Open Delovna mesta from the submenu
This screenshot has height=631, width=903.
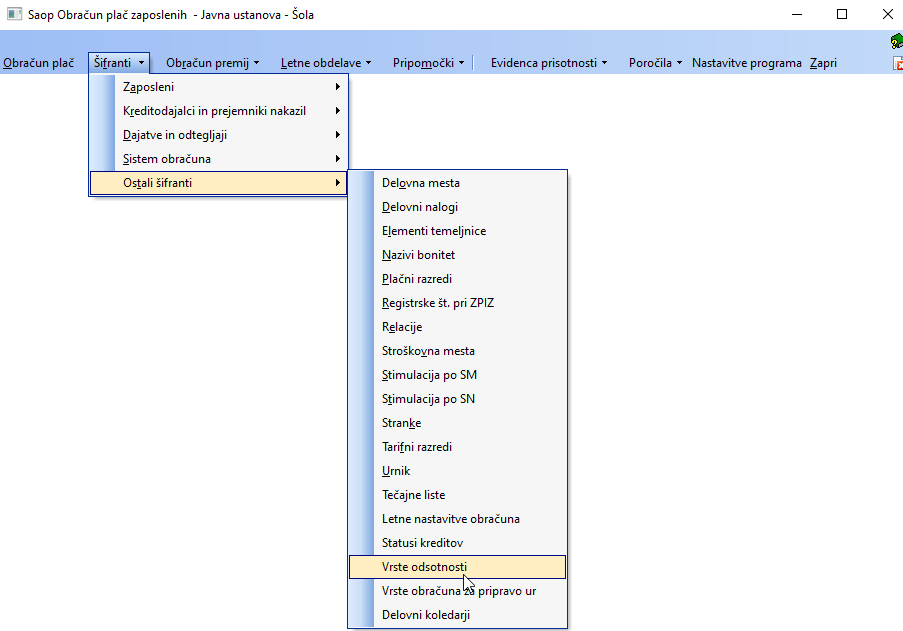pos(457,183)
